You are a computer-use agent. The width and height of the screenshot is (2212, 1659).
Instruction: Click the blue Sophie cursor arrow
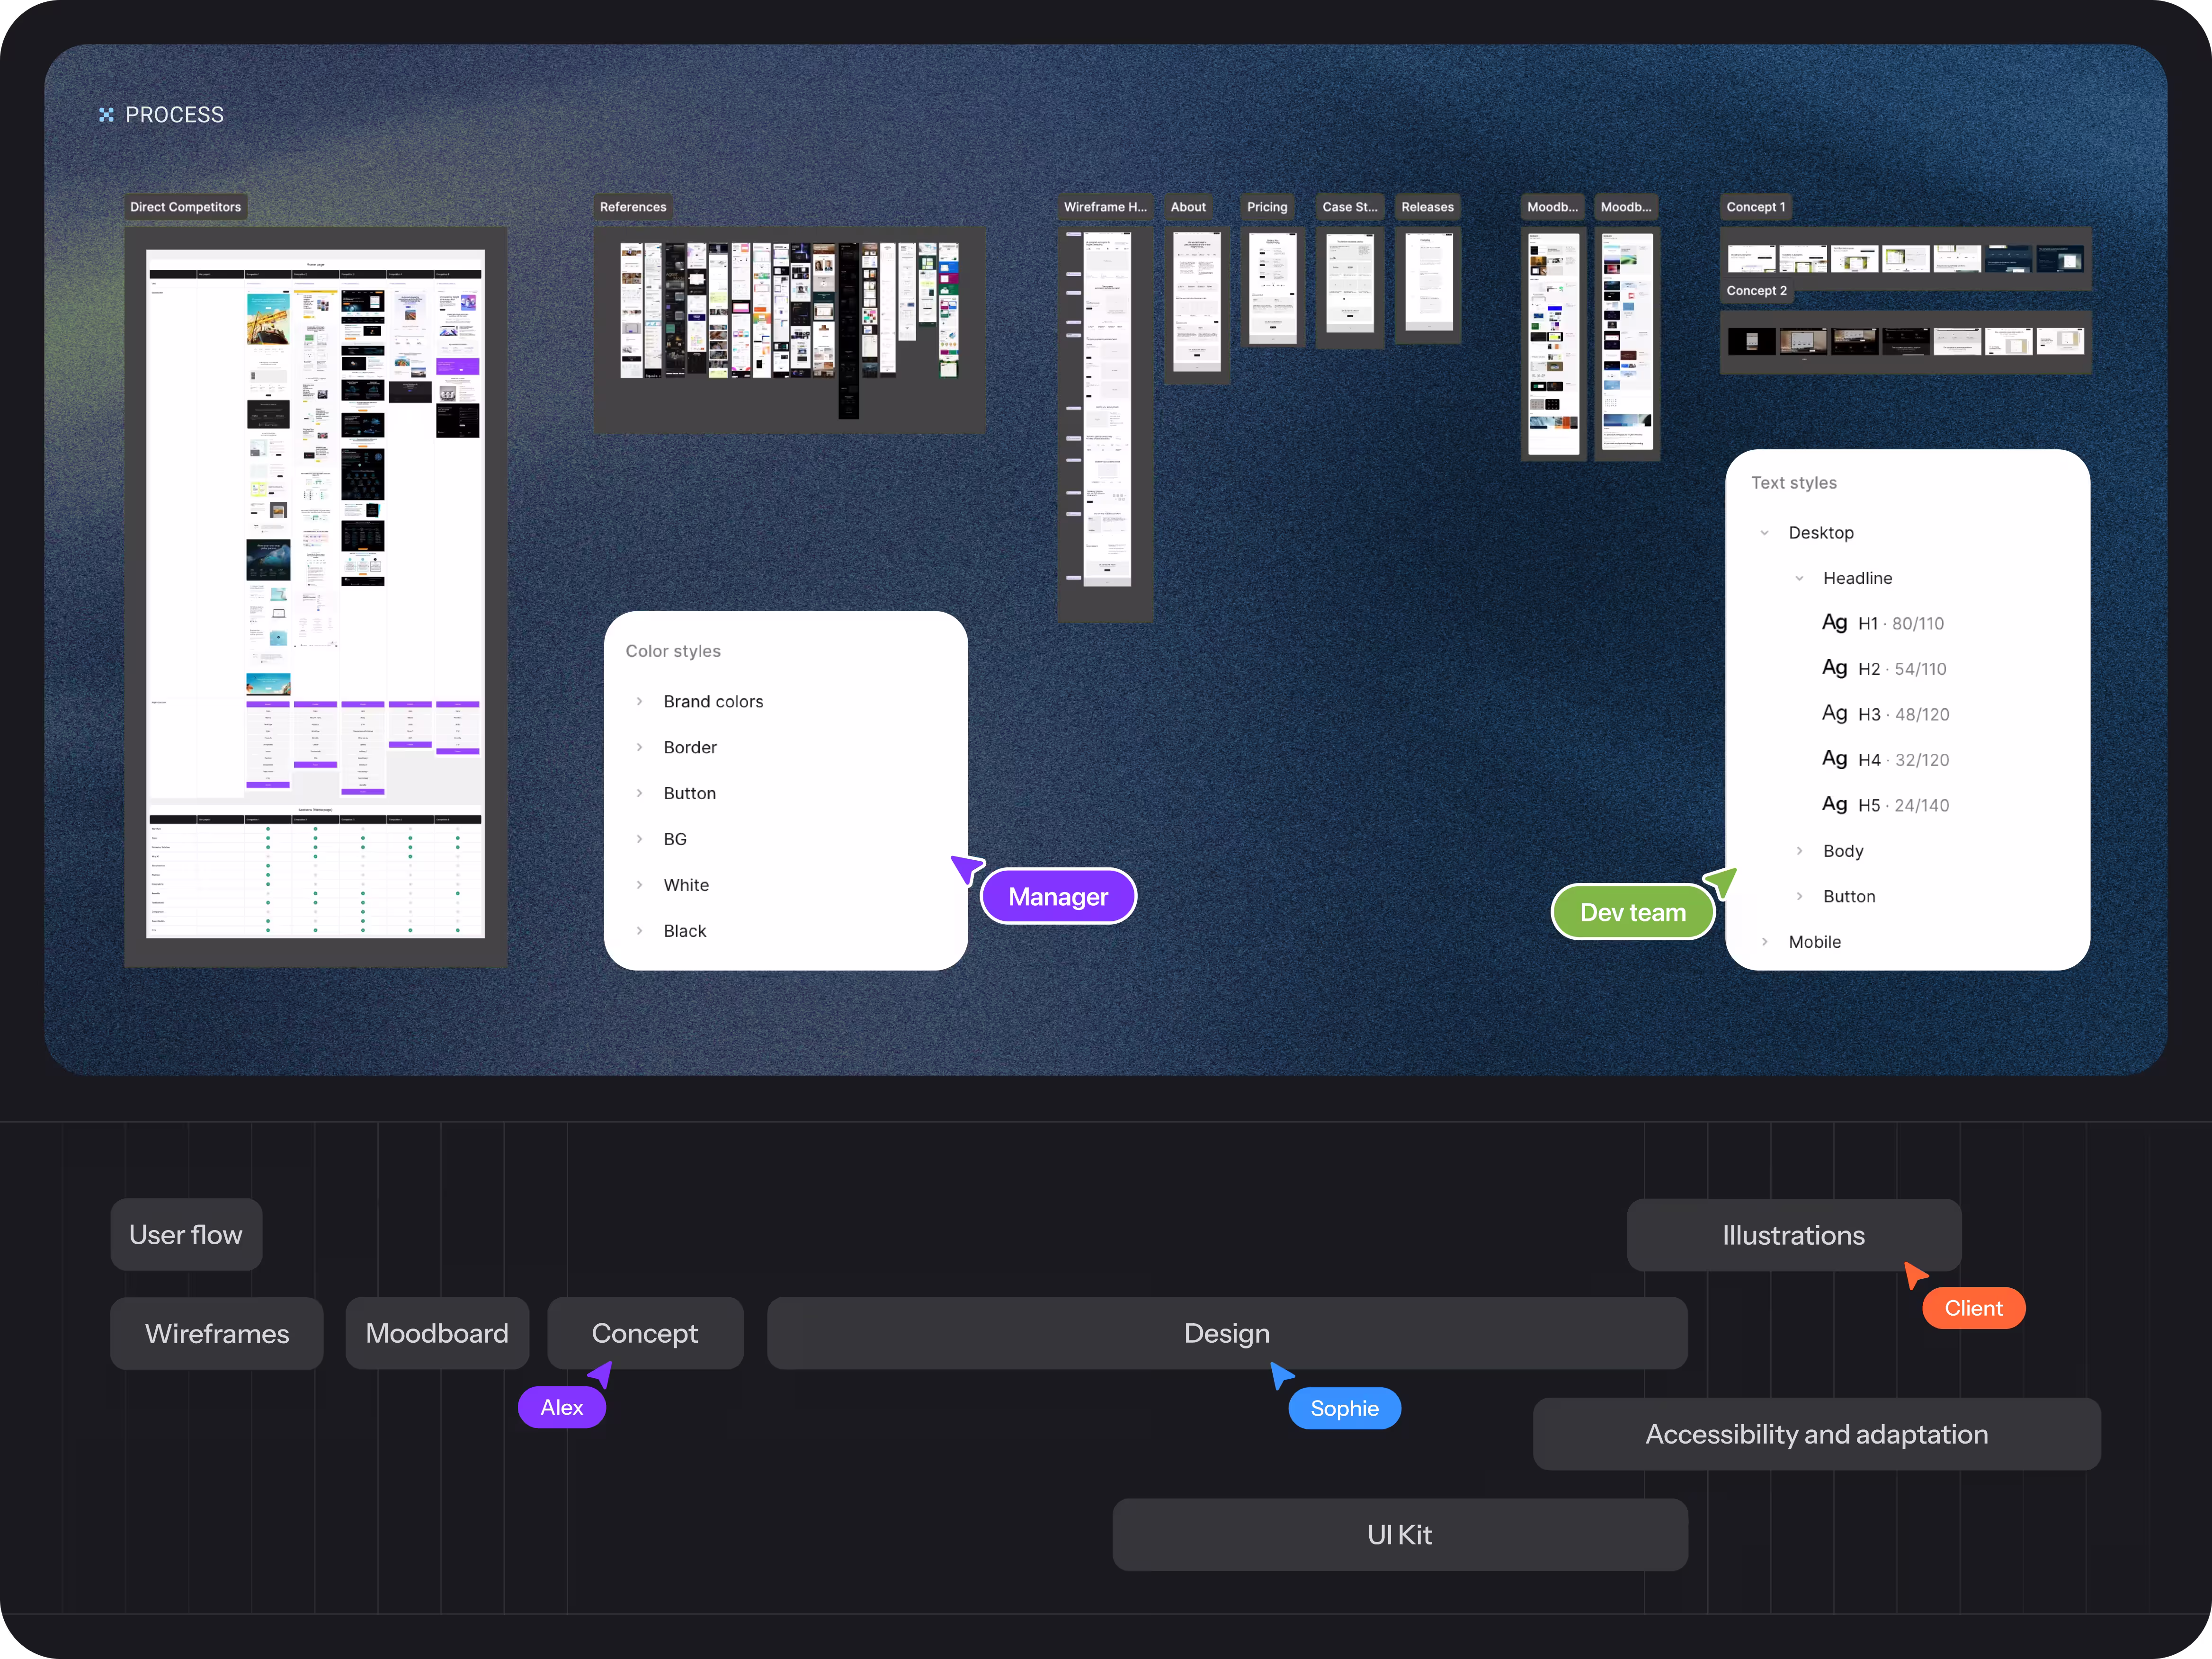1281,1375
